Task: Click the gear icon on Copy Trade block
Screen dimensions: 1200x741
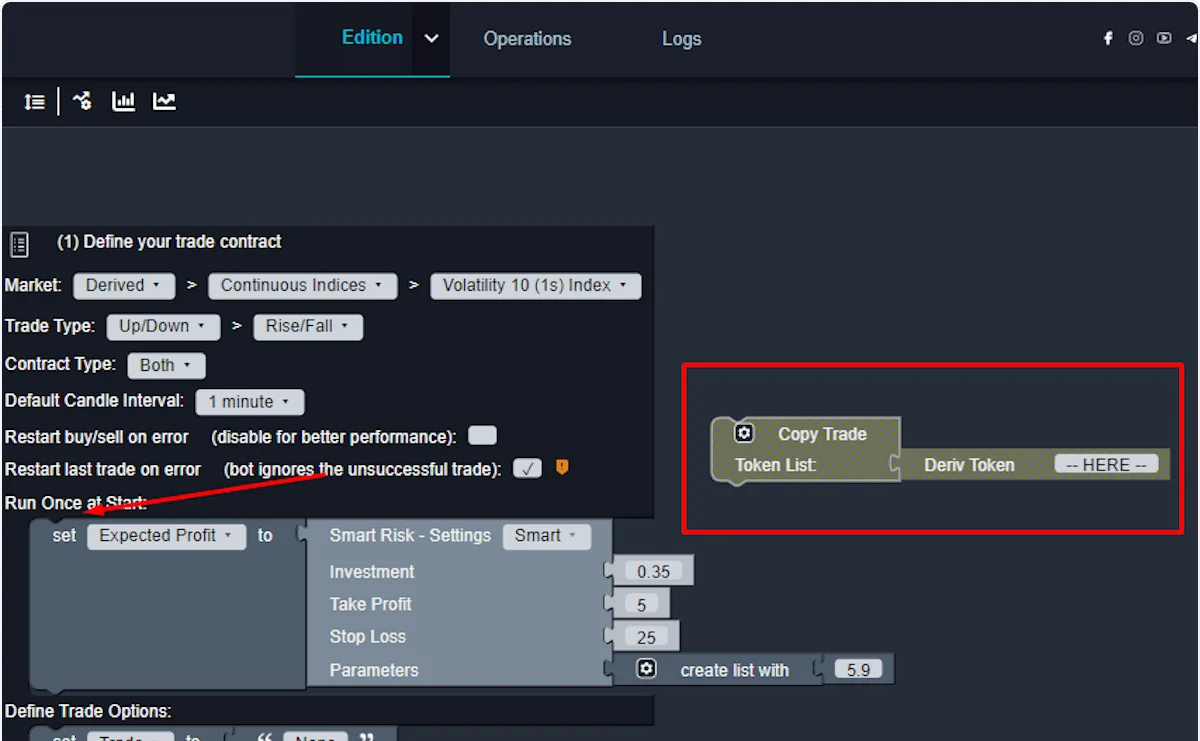Action: (x=743, y=433)
